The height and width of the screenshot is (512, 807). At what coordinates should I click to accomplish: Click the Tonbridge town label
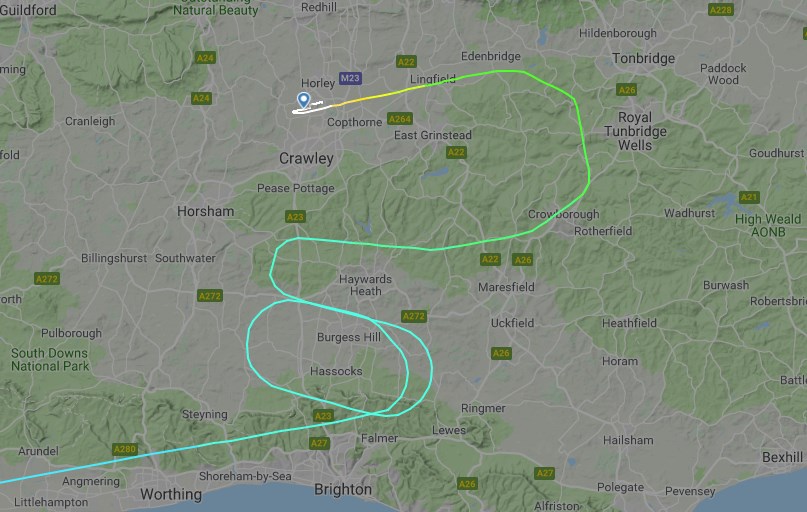pos(643,59)
